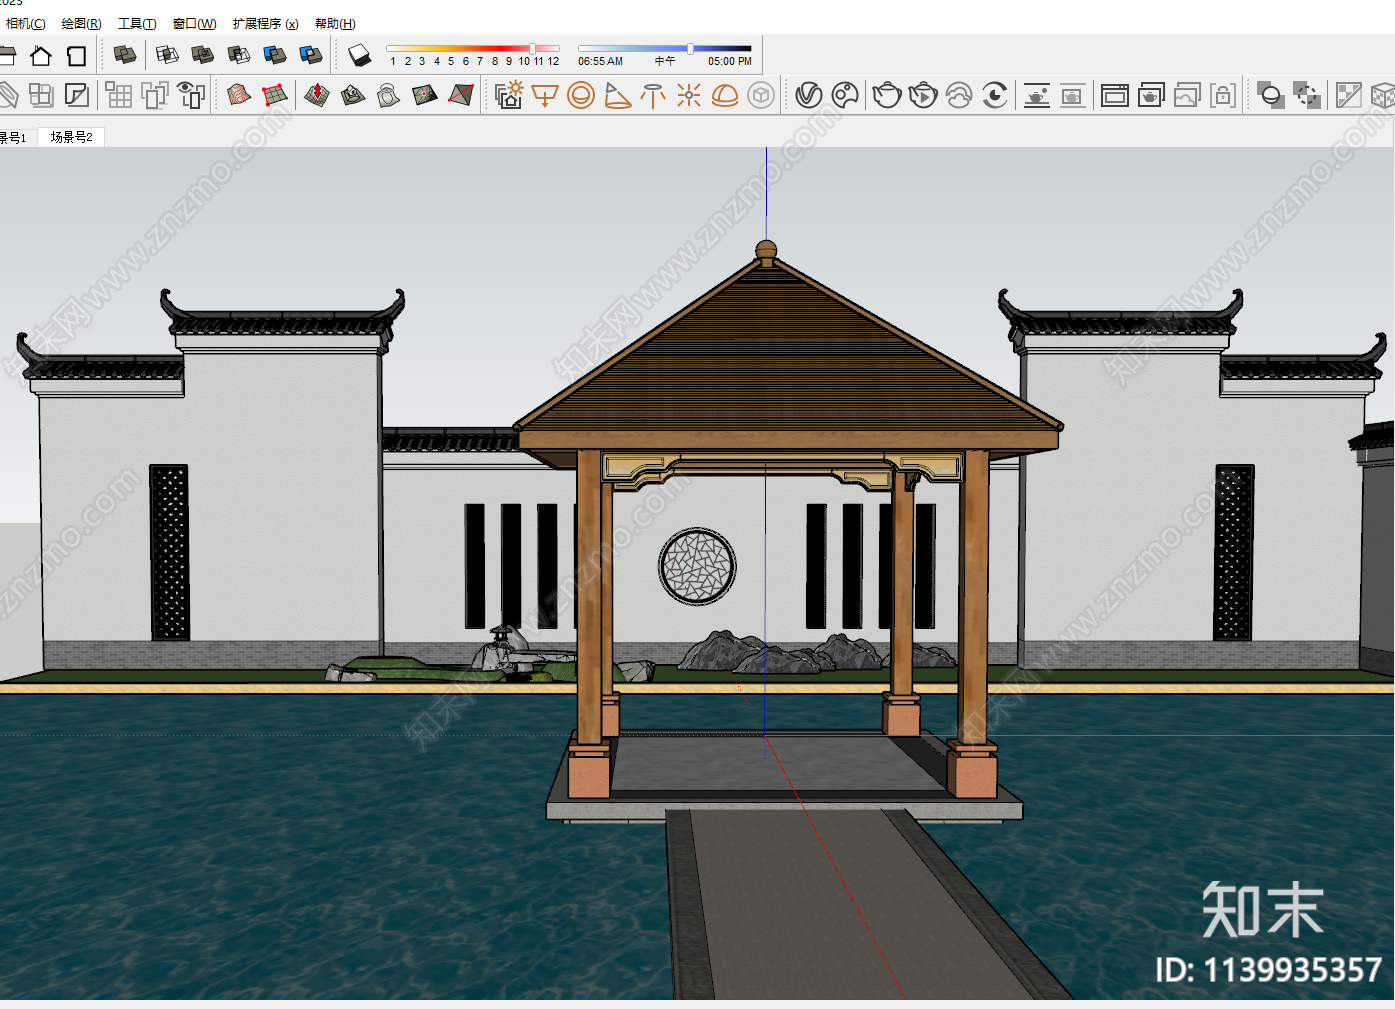Select V-Ray IES light tool
1395x1009 pixels.
tap(653, 95)
